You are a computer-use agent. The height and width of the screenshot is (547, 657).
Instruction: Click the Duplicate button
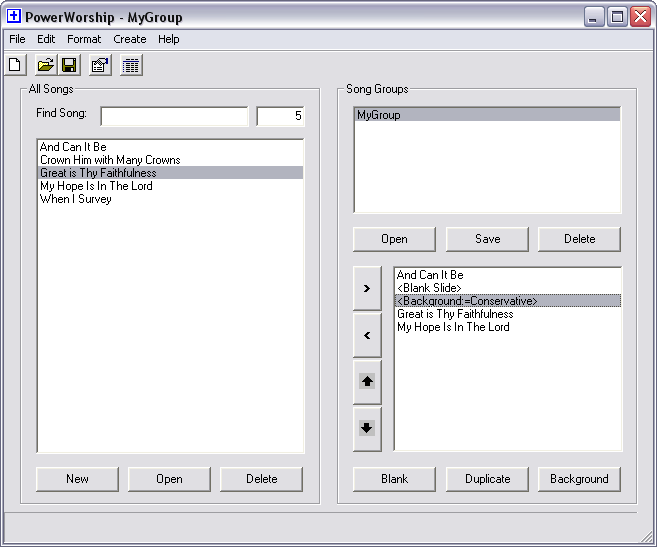[487, 479]
